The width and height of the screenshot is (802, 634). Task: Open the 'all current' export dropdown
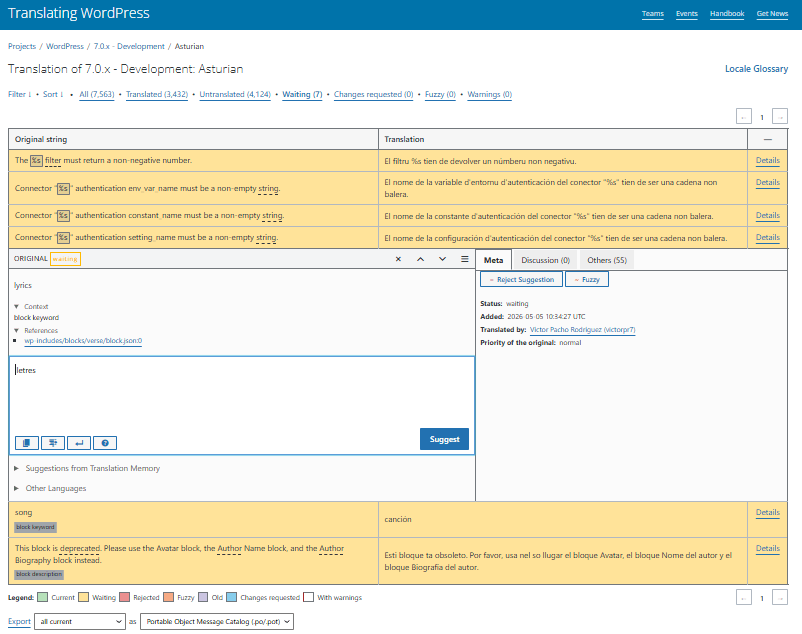[x=80, y=622]
